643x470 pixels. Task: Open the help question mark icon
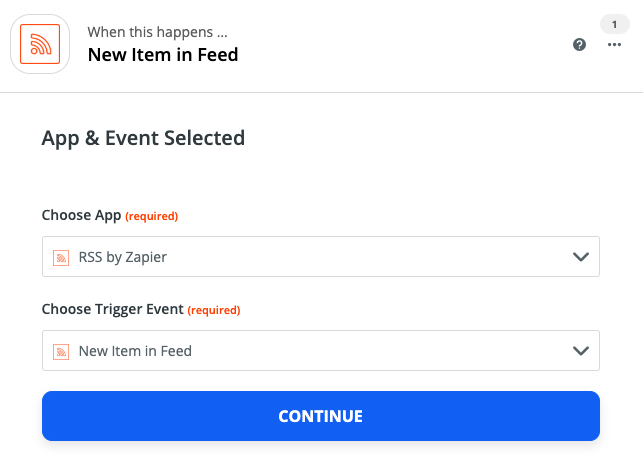pyautogui.click(x=579, y=45)
